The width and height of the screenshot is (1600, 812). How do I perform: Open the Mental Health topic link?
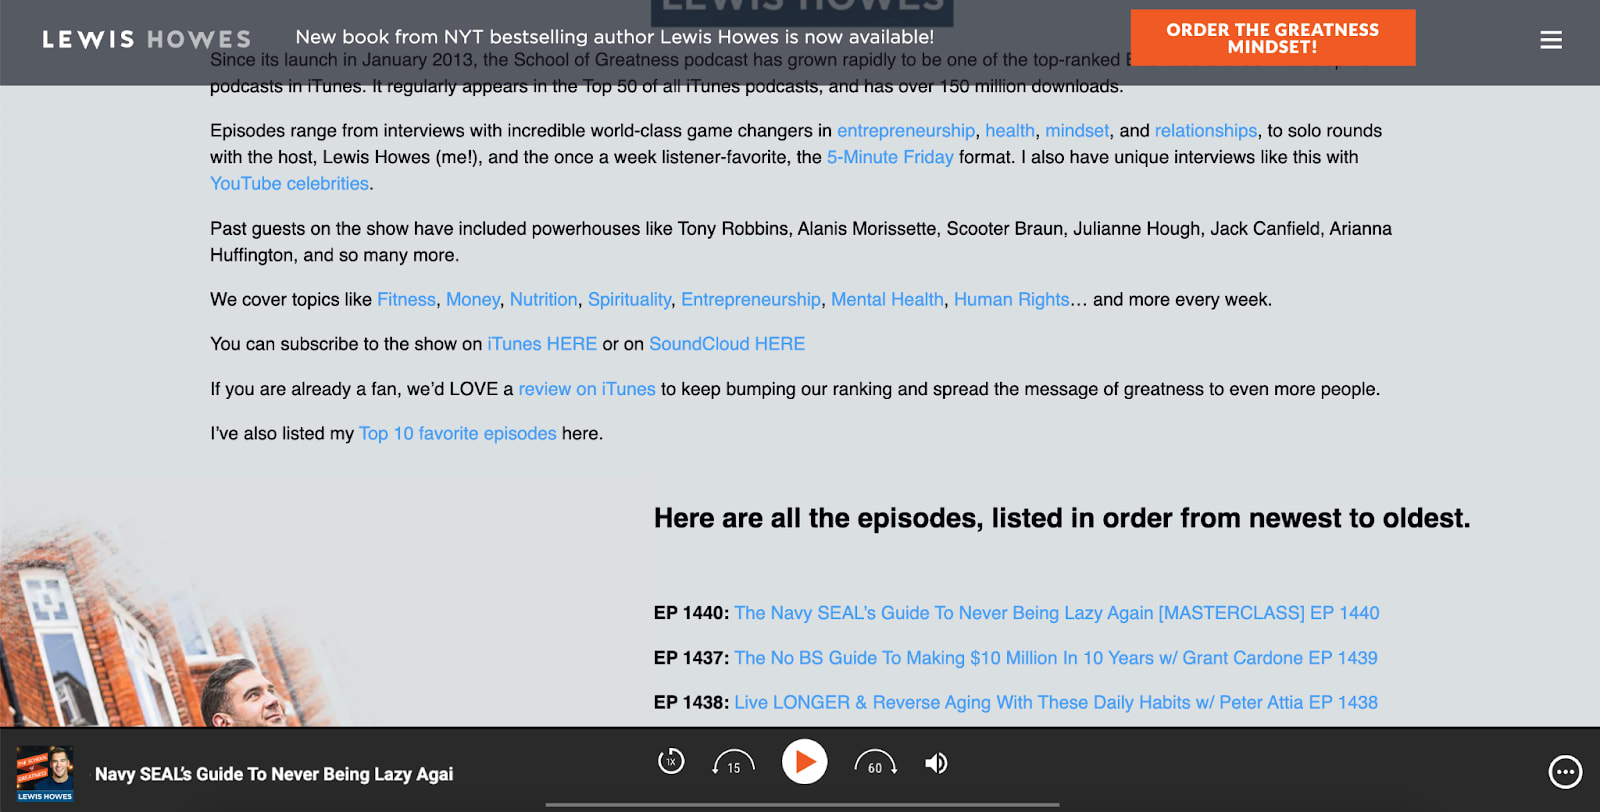point(887,300)
